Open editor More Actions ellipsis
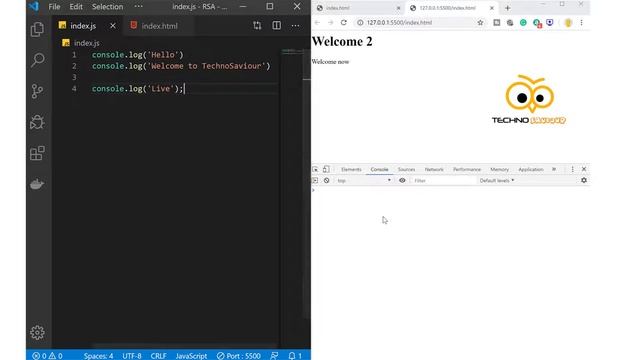Screen dimensions: 640x360 pyautogui.click(x=295, y=26)
